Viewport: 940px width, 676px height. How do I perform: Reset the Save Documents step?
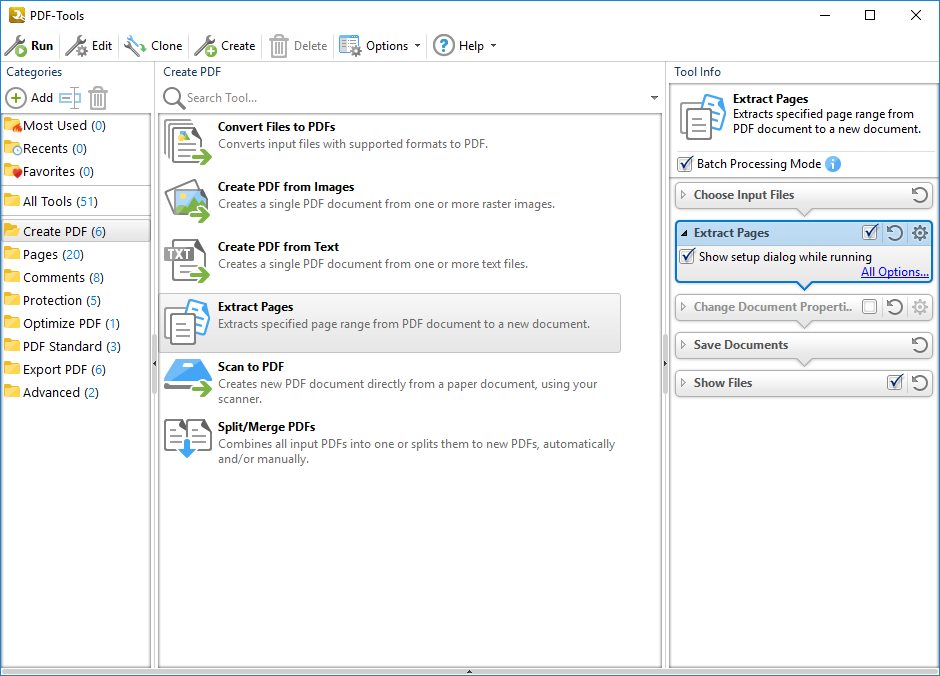[920, 345]
